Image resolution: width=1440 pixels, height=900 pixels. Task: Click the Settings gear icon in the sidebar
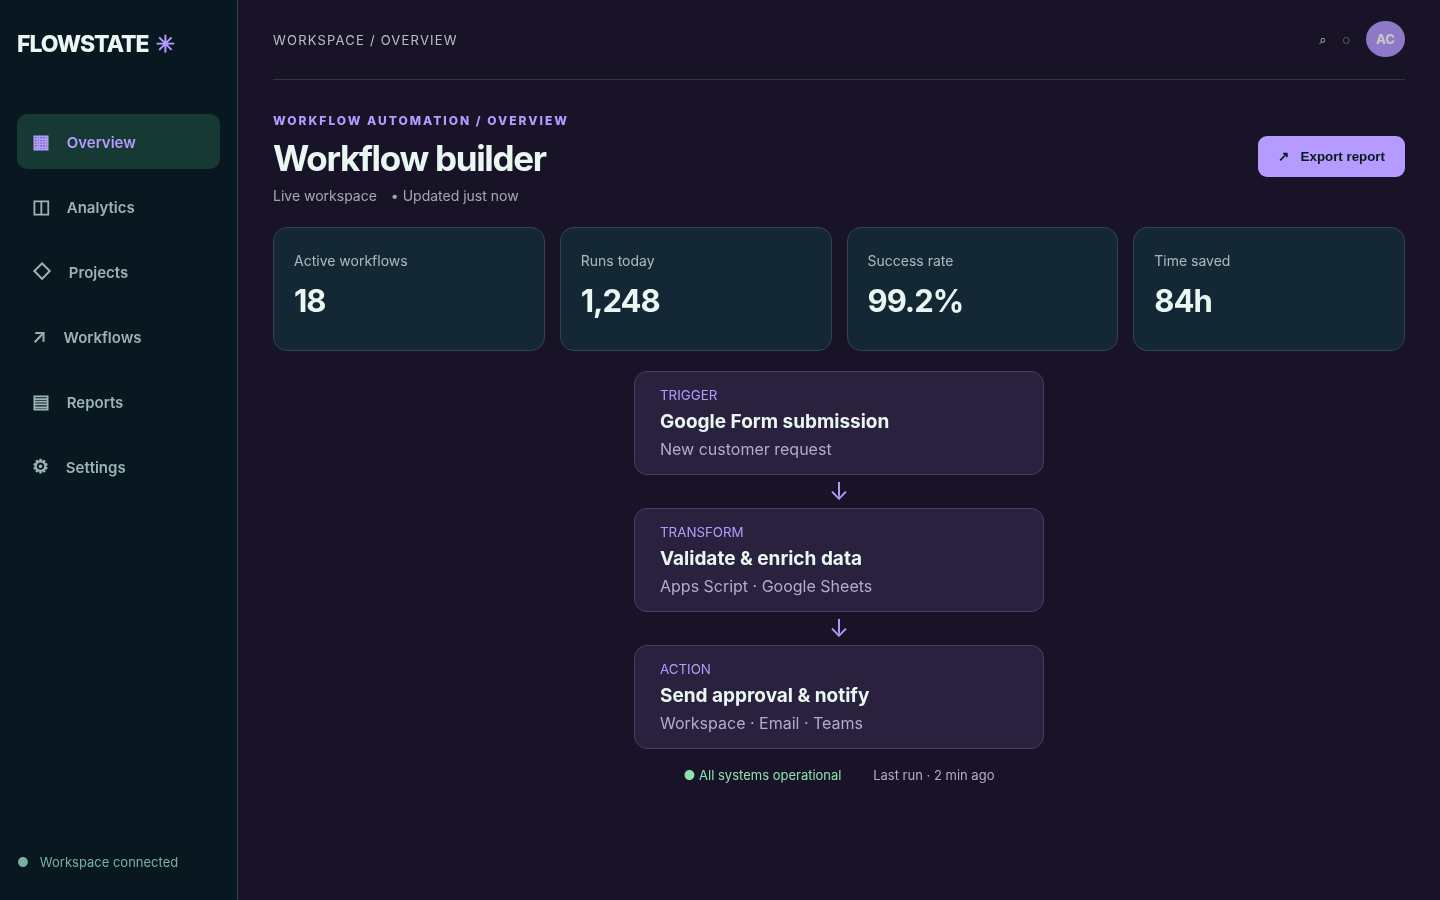pyautogui.click(x=40, y=467)
